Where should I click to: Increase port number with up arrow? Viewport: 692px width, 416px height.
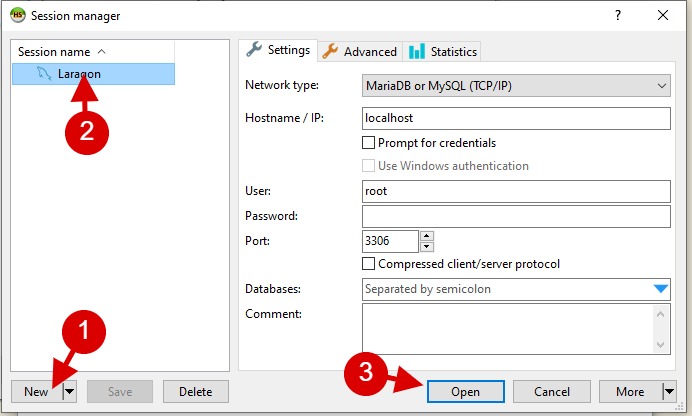(426, 236)
